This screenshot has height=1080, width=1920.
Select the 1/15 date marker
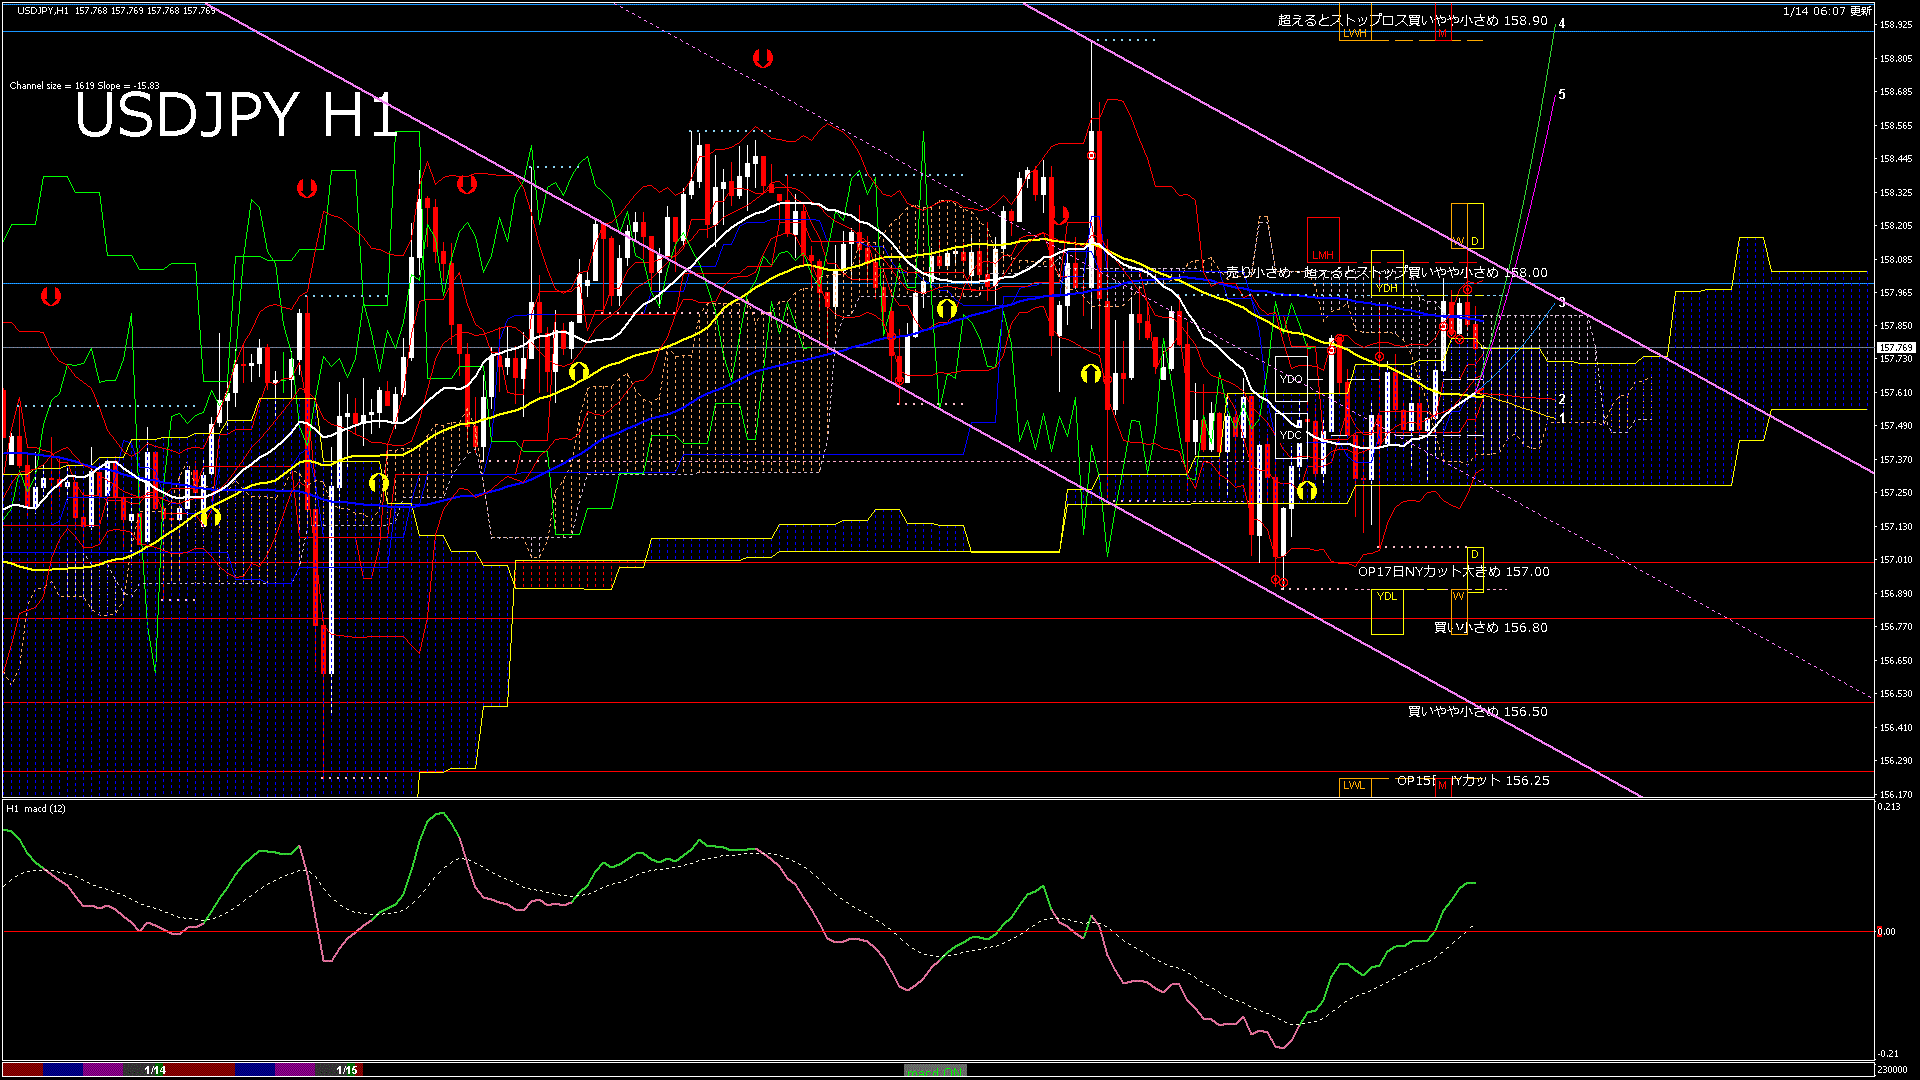tap(347, 1070)
